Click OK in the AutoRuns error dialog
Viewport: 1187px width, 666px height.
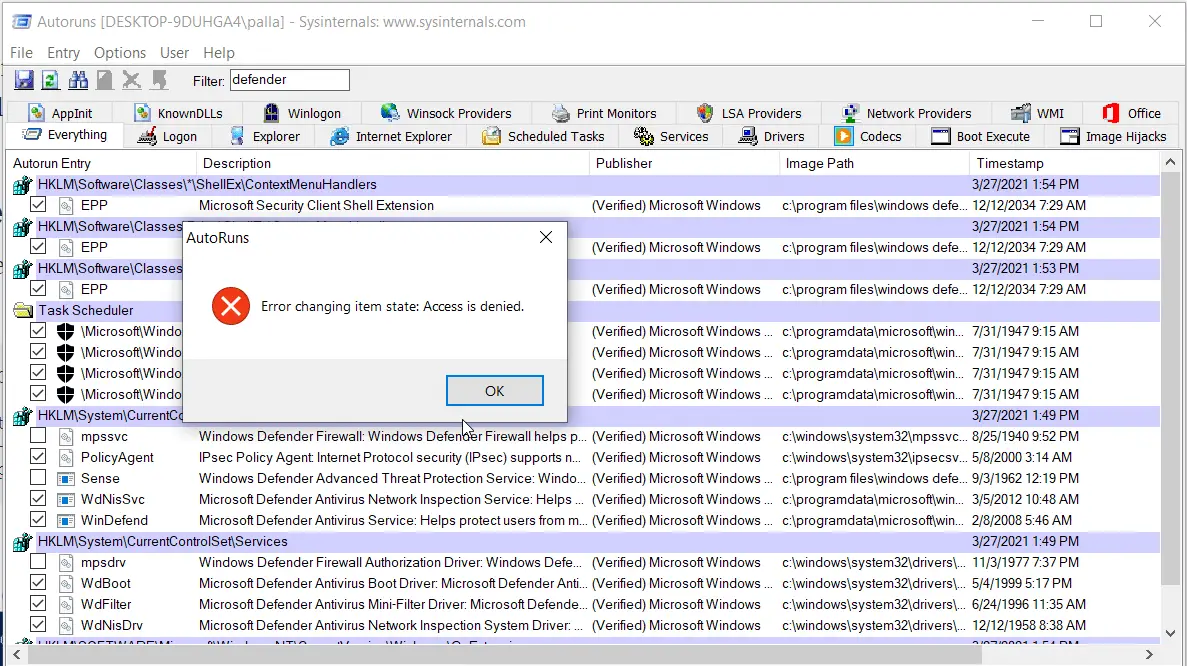494,391
